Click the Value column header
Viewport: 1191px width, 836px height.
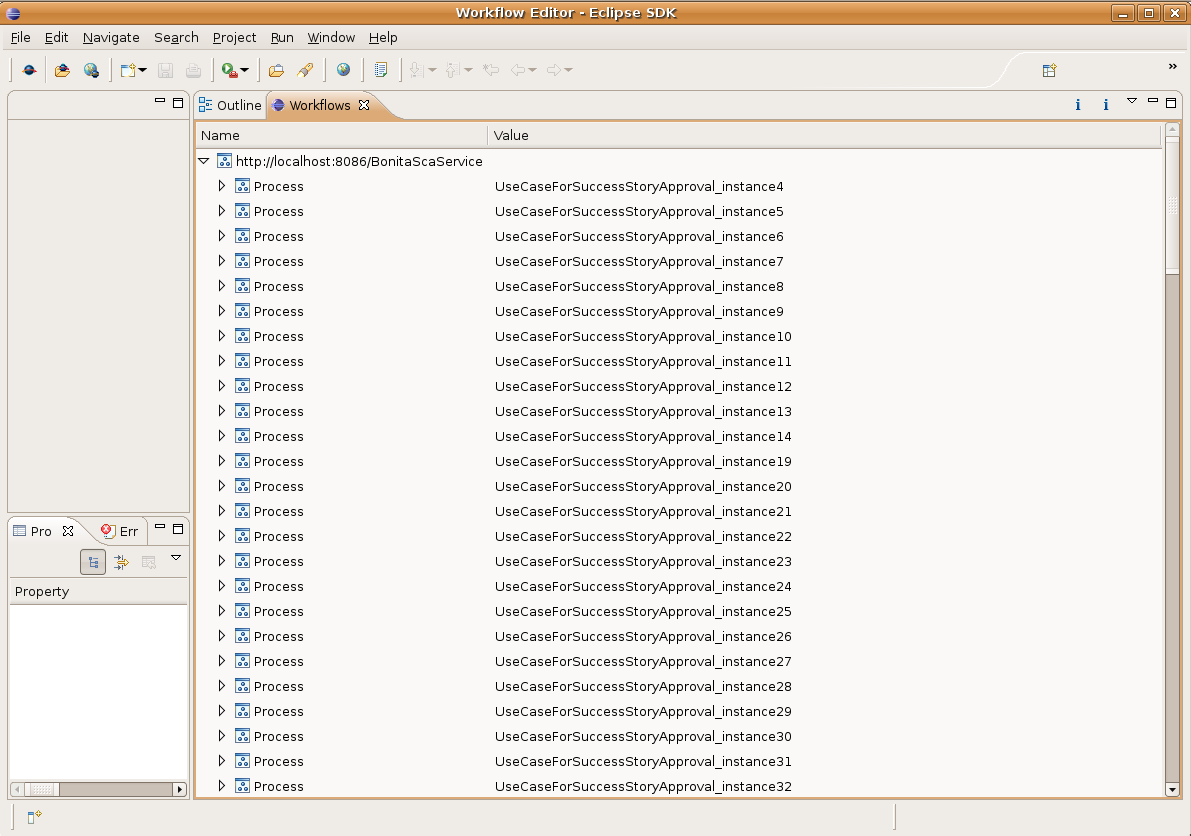click(x=824, y=135)
